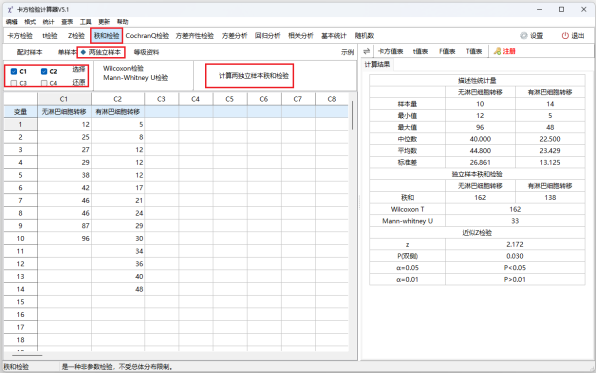The image size is (596, 373).
Task: Open the 更新 menu
Action: tap(104, 22)
